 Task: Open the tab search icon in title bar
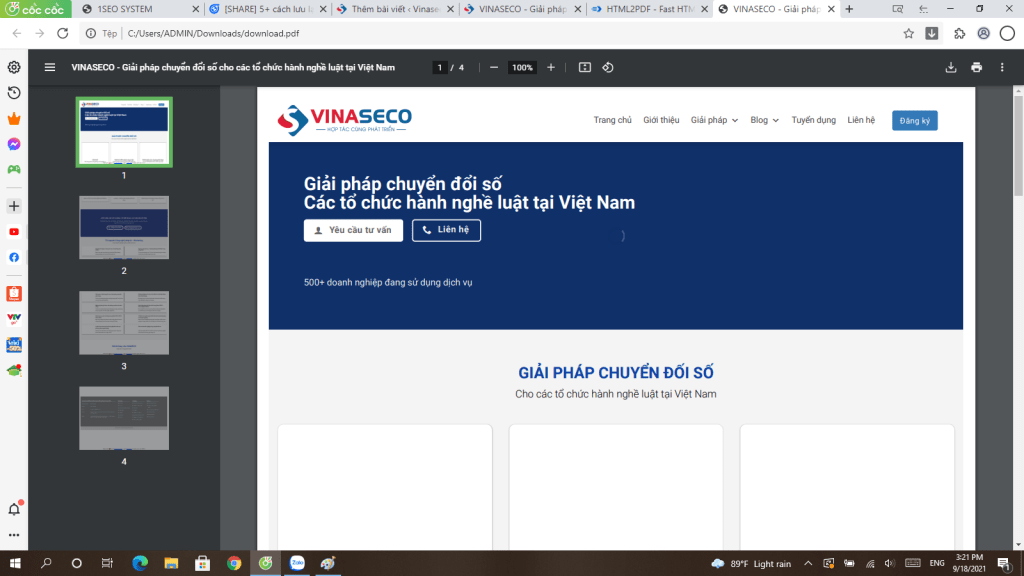coord(898,9)
